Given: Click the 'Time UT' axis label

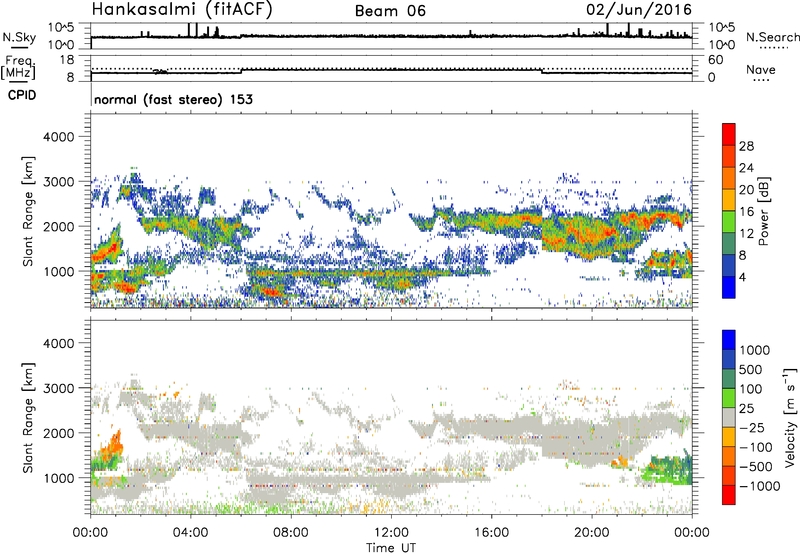Looking at the screenshot, I should 391,548.
